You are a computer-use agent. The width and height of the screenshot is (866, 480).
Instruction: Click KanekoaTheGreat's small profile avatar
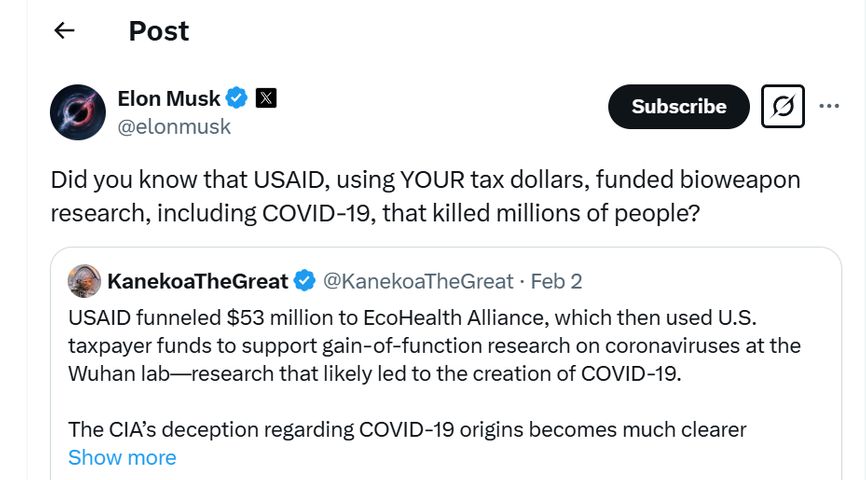[84, 281]
